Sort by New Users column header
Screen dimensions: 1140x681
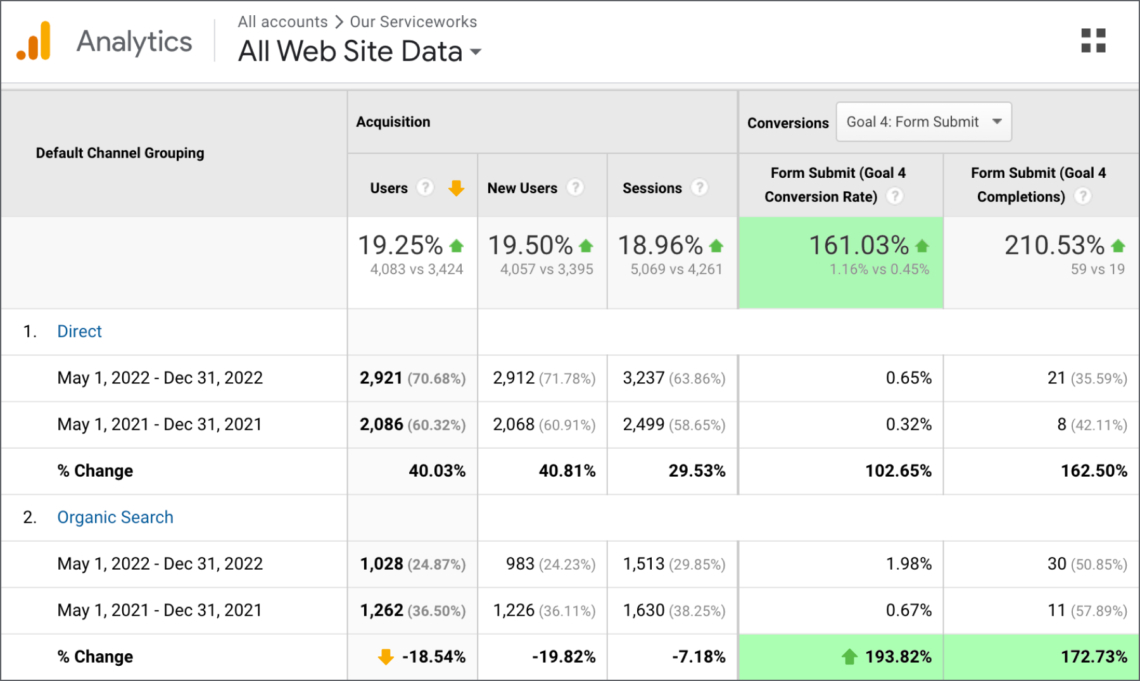[522, 188]
